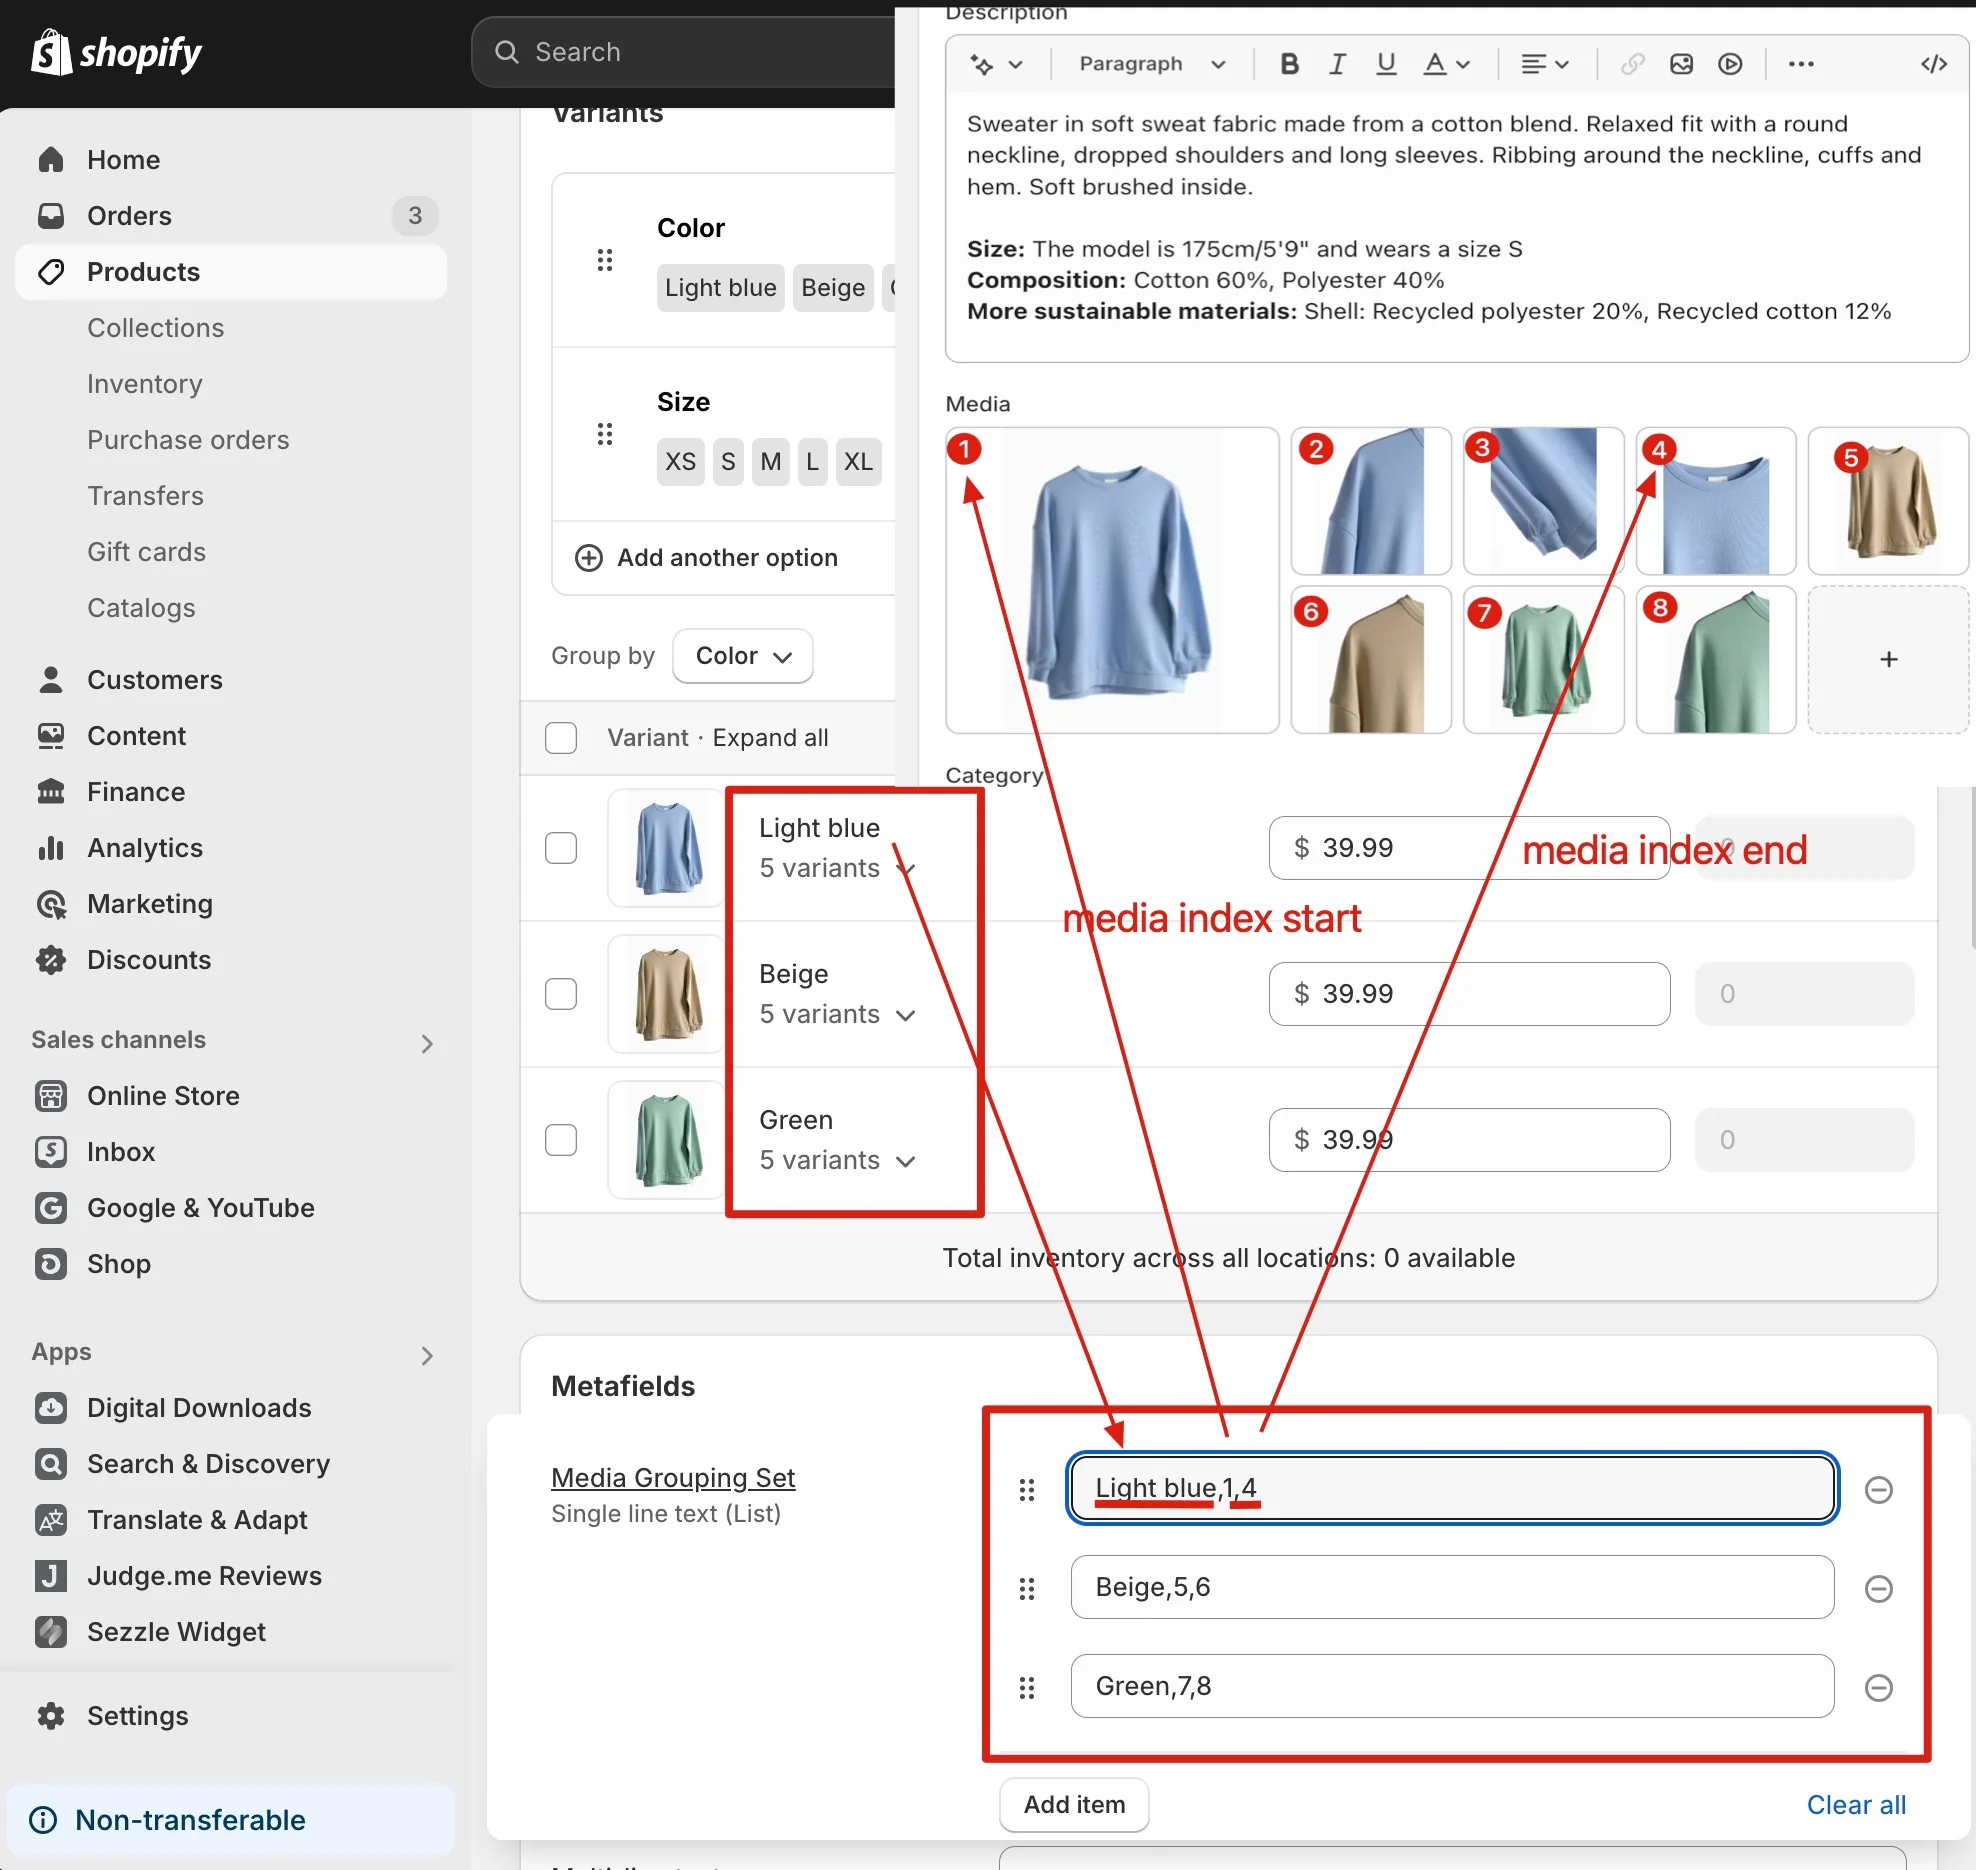The width and height of the screenshot is (1976, 1870).
Task: Click the Green row price field
Action: 1469,1140
